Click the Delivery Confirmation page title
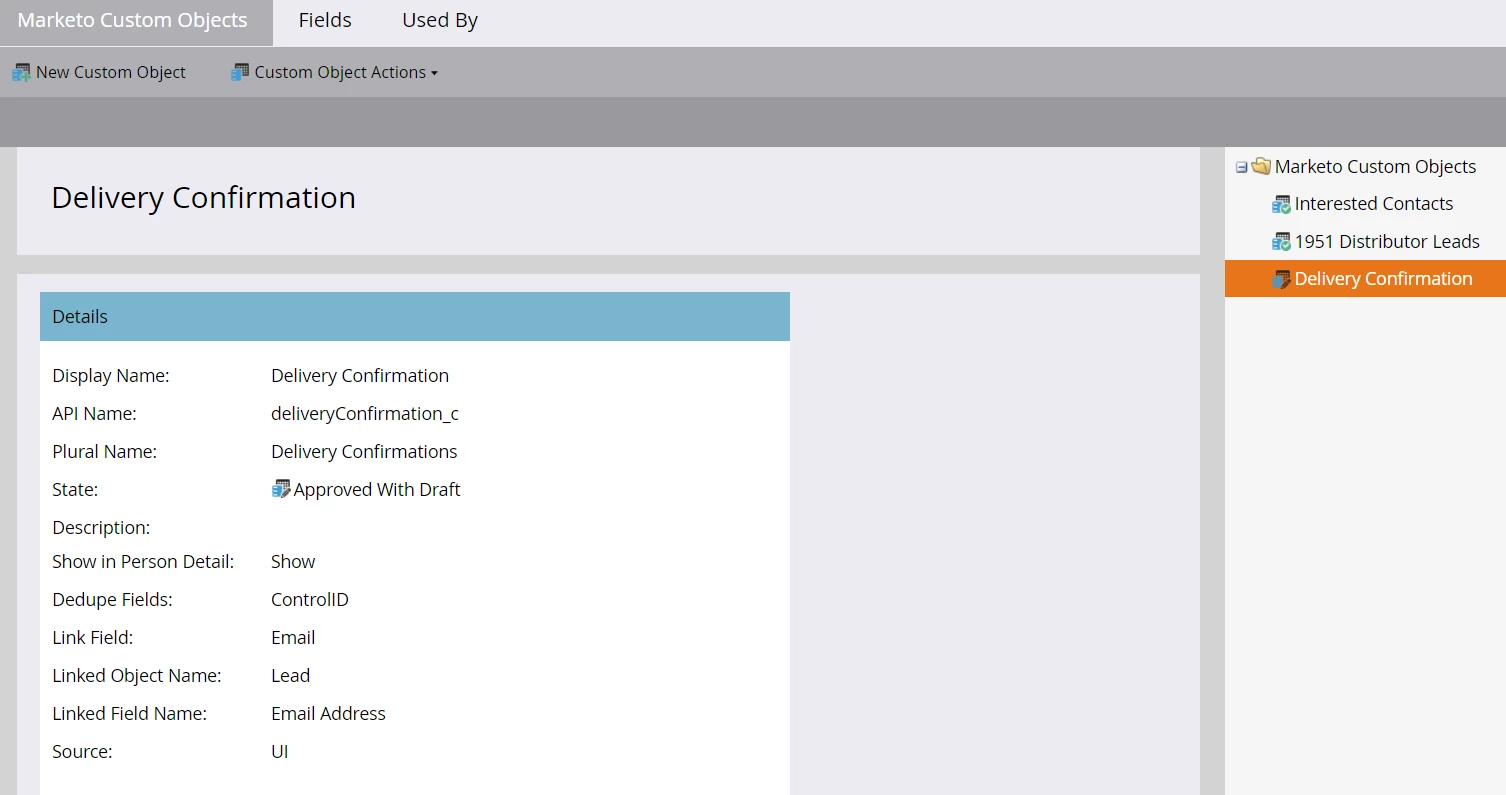The width and height of the screenshot is (1506, 795). tap(204, 198)
